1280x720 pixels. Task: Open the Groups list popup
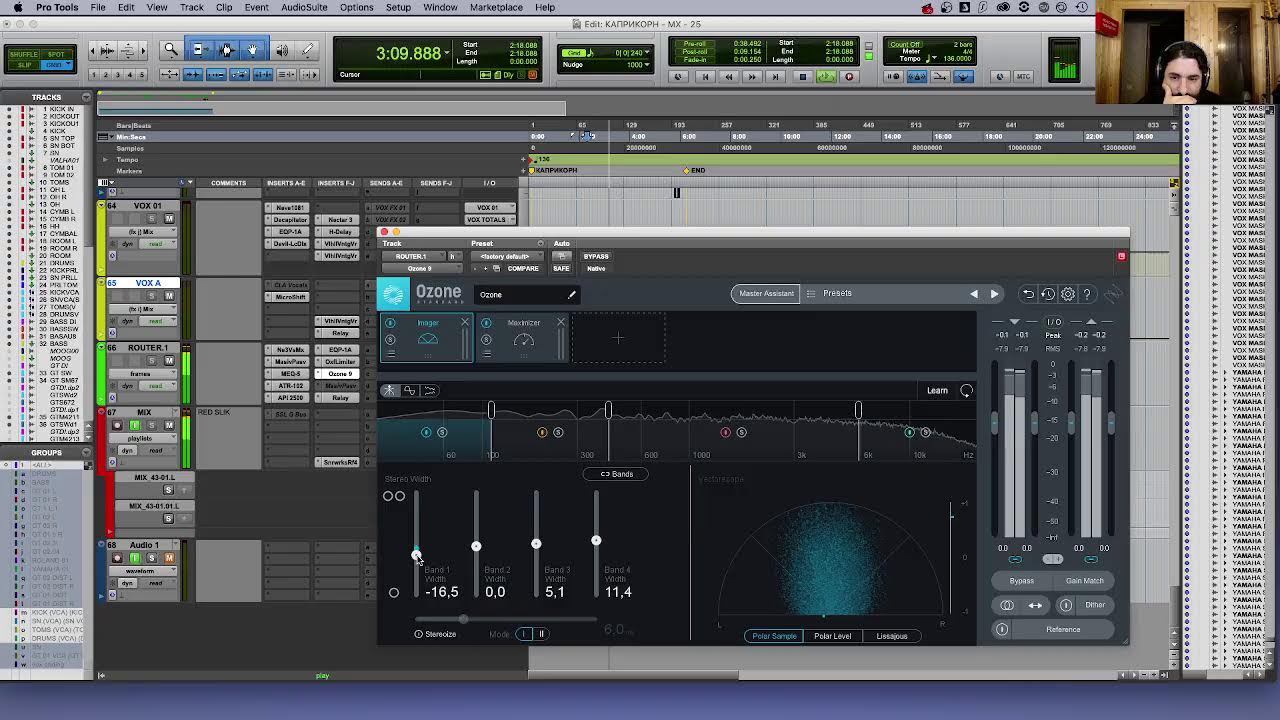86,452
